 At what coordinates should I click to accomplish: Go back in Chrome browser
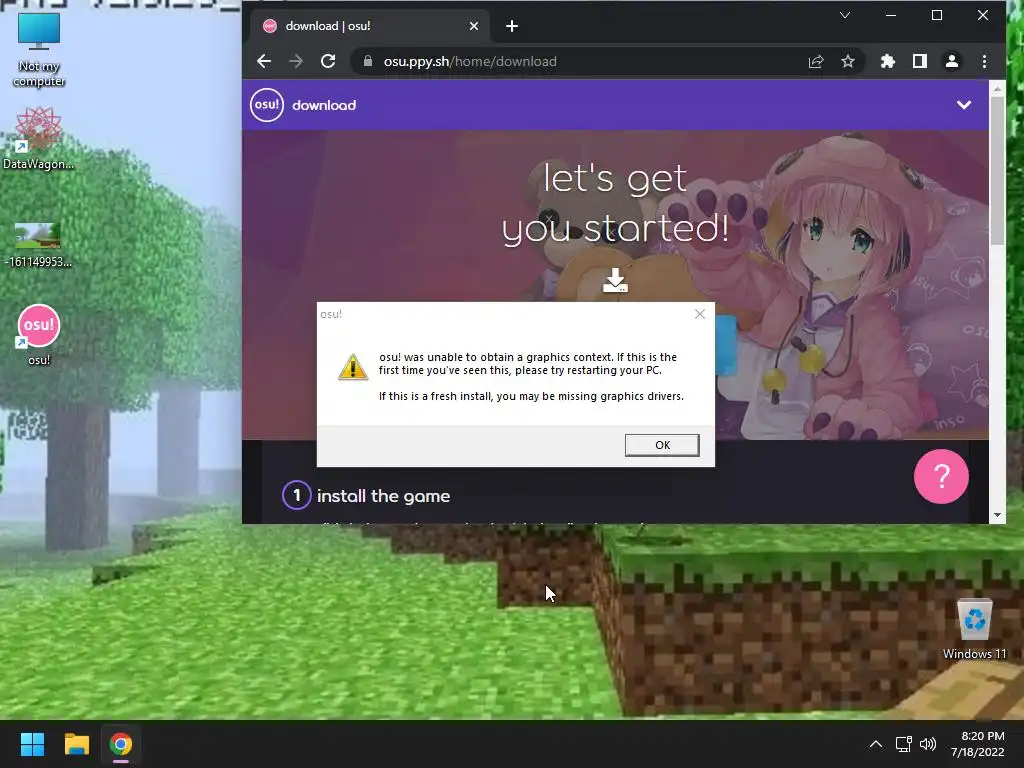tap(264, 61)
